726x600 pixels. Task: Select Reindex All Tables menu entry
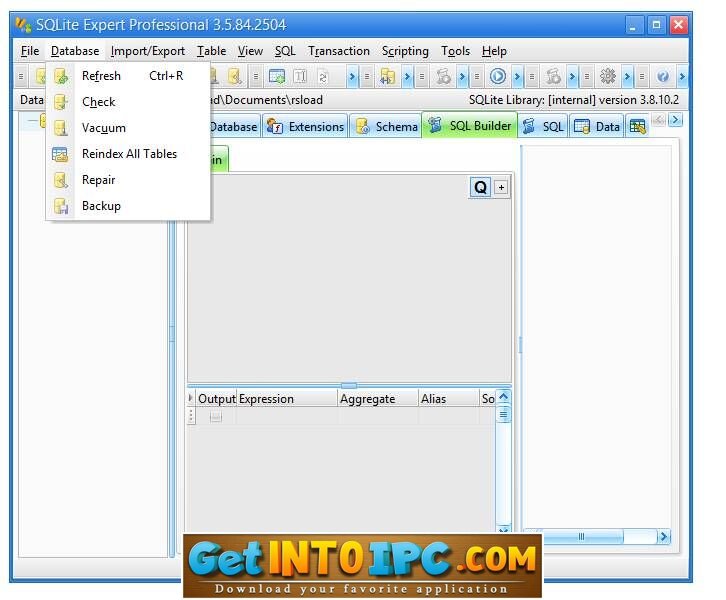tap(128, 154)
